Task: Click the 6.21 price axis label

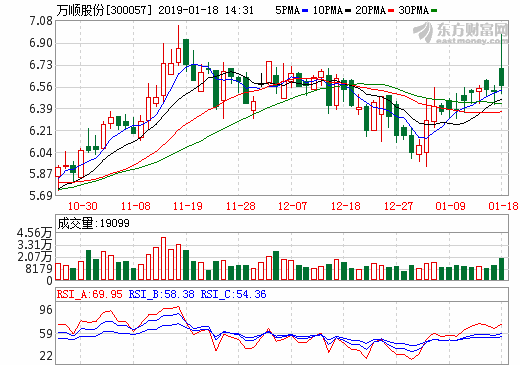Action: 41,131
